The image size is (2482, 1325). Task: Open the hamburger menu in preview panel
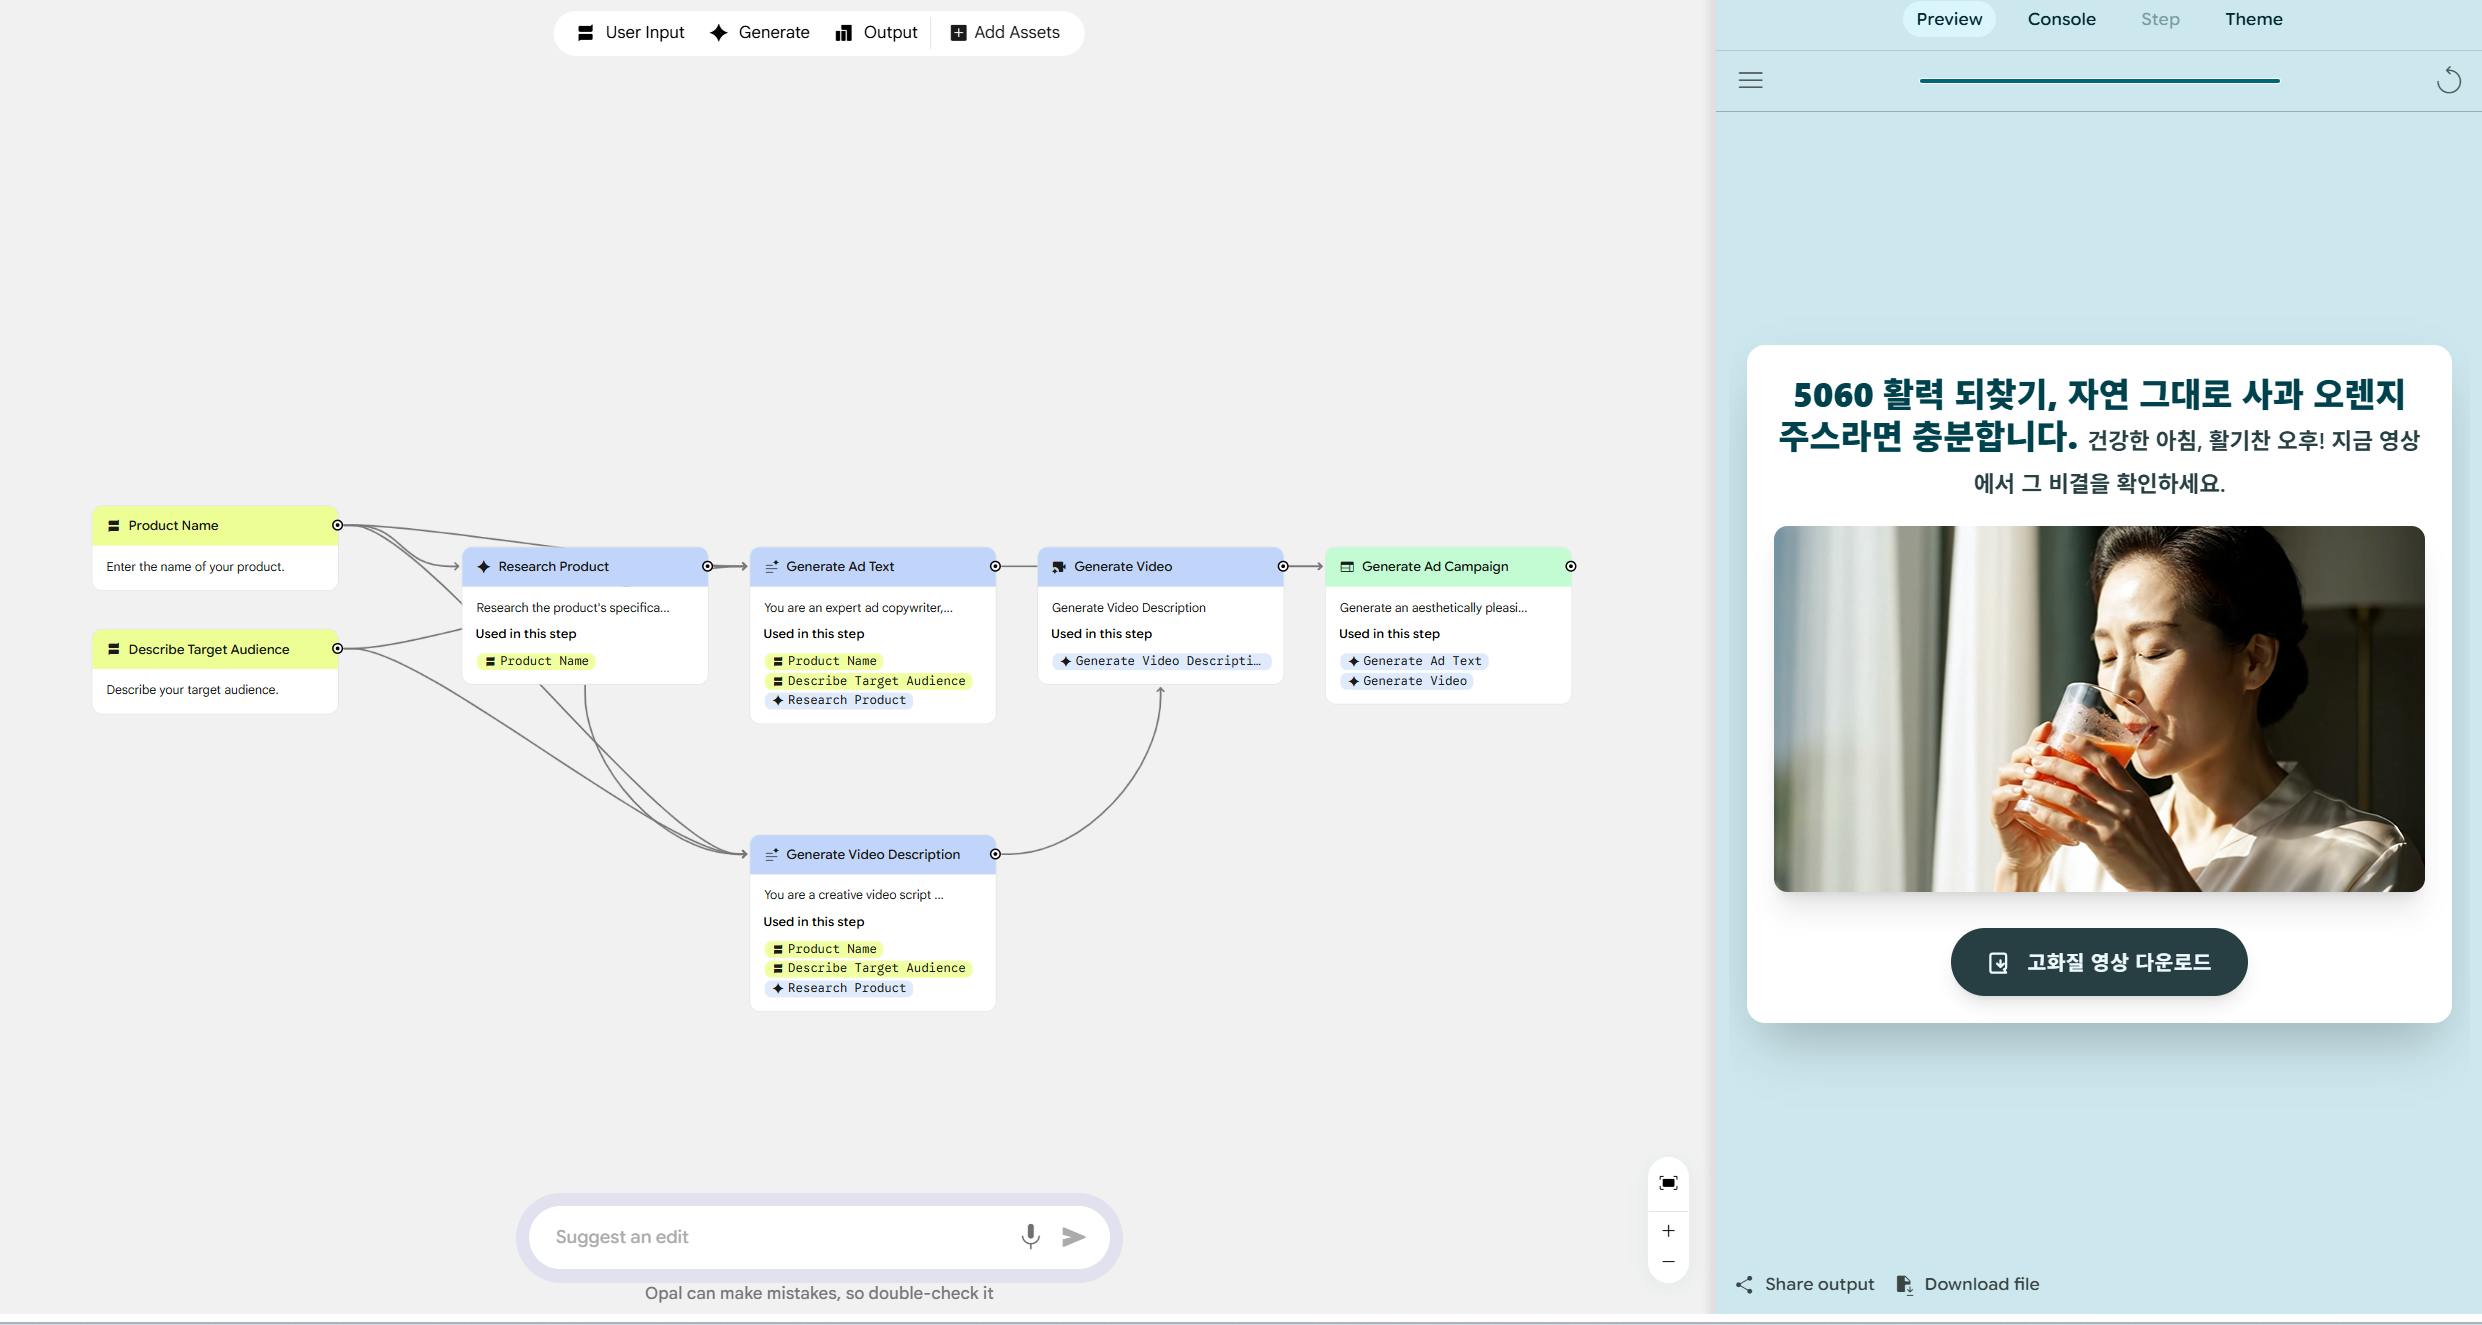tap(1750, 80)
